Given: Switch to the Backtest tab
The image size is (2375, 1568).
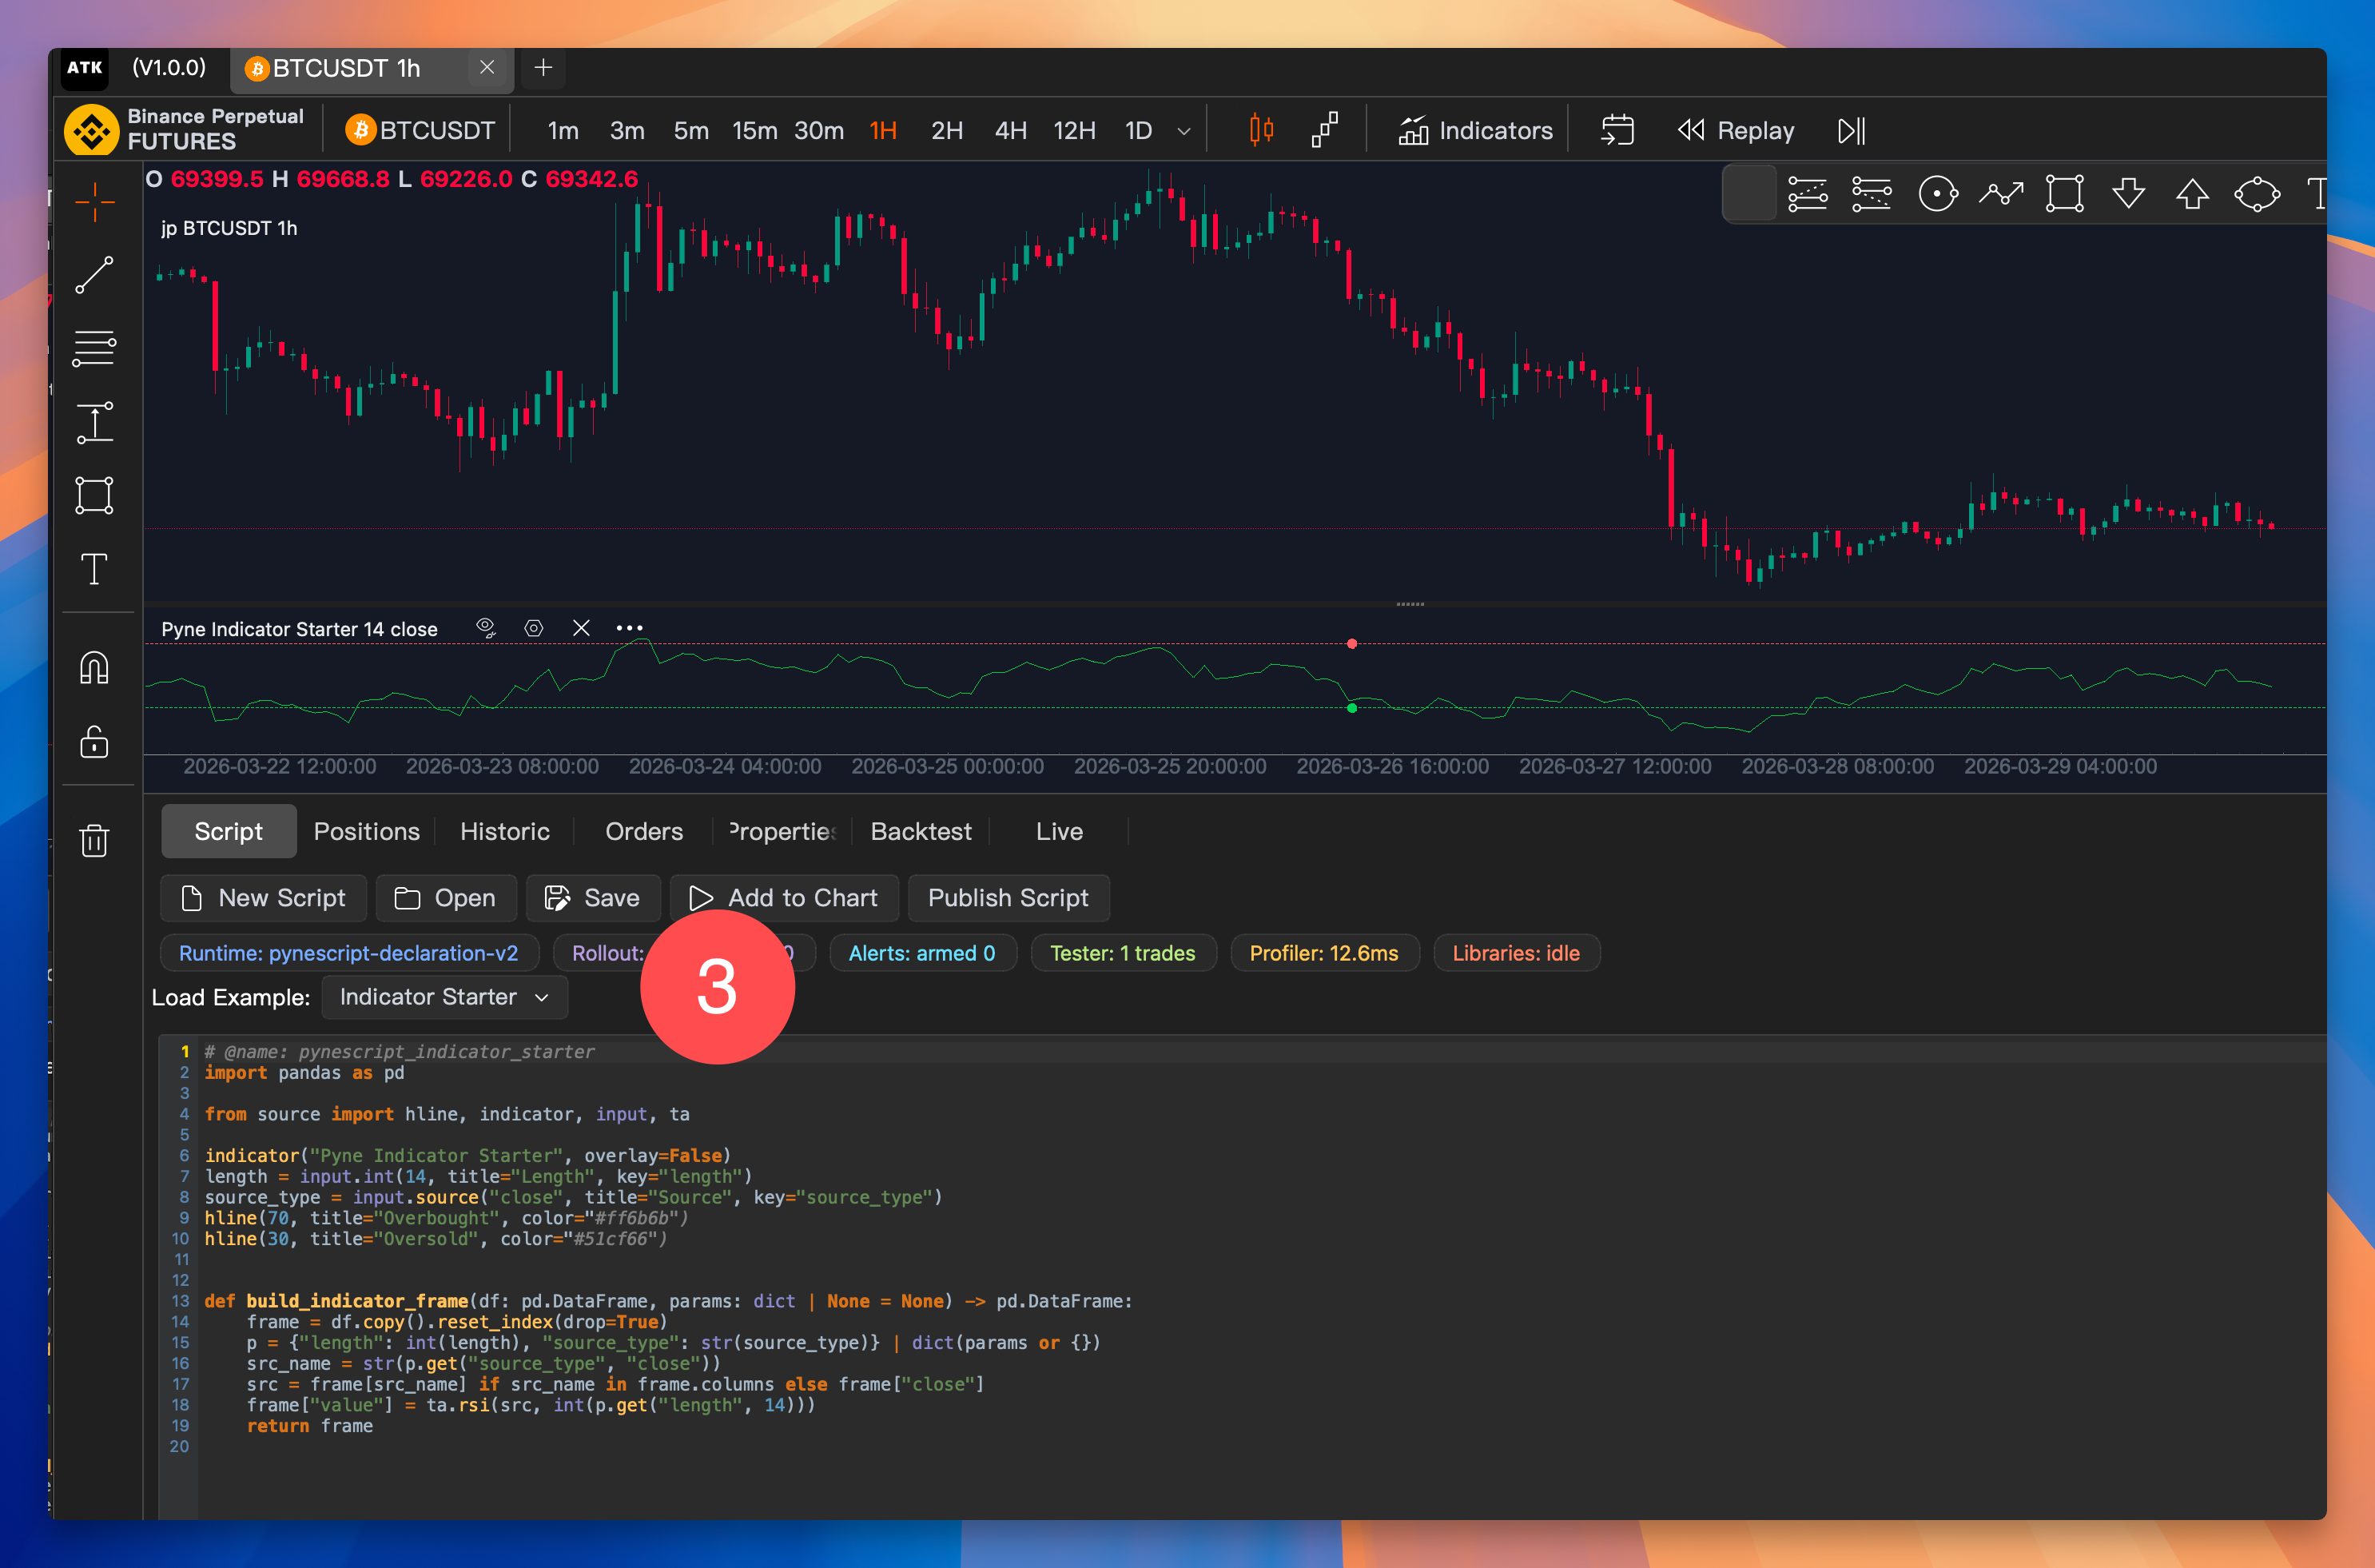Looking at the screenshot, I should (920, 831).
